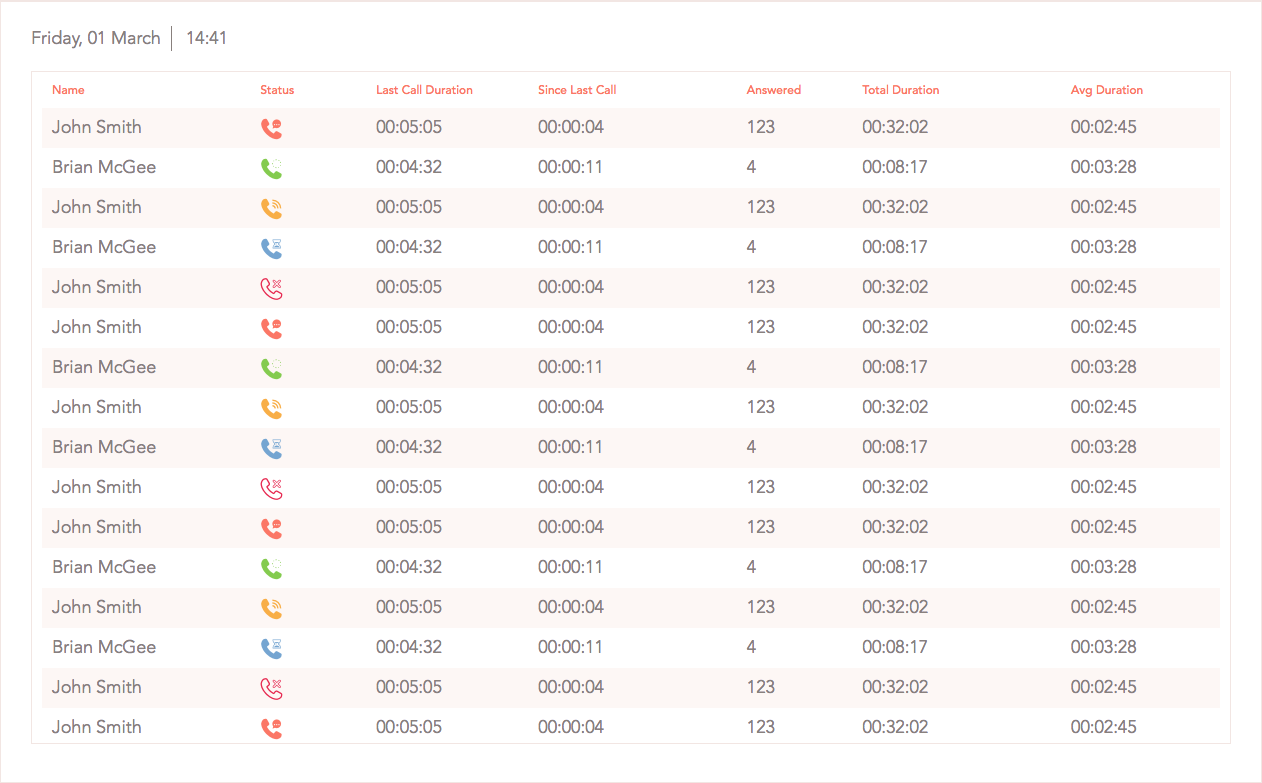Screen dimensions: 1262x783
Task: Click the blue hourglass-phone icon in row 14
Action: point(271,648)
